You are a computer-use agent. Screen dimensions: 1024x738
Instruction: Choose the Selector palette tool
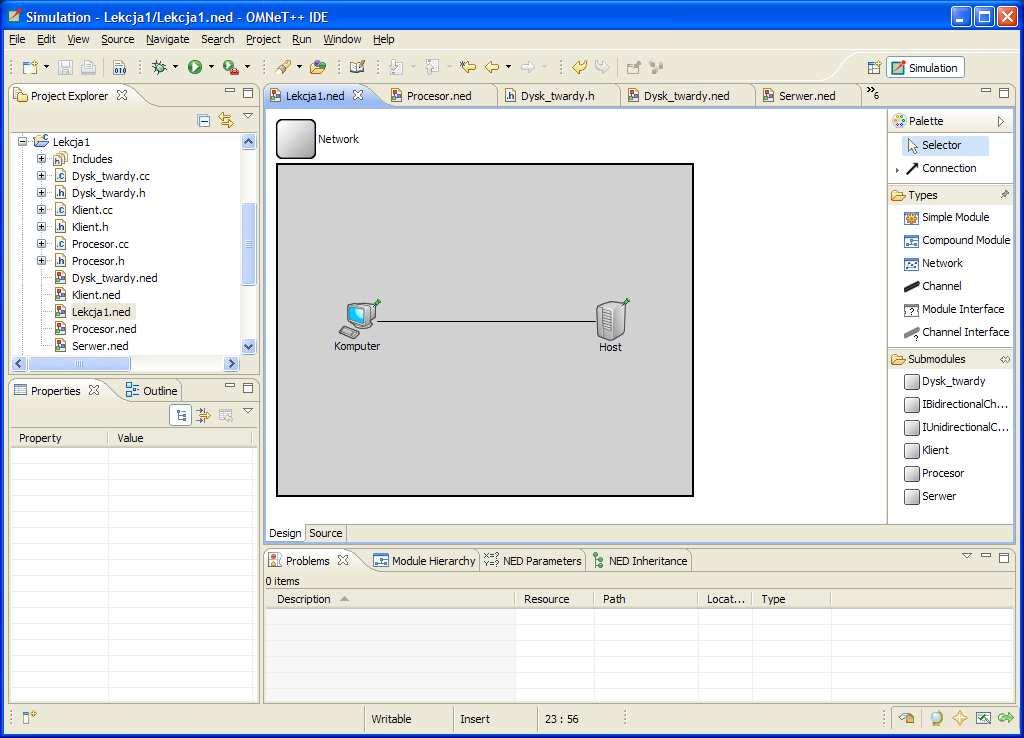[946, 145]
